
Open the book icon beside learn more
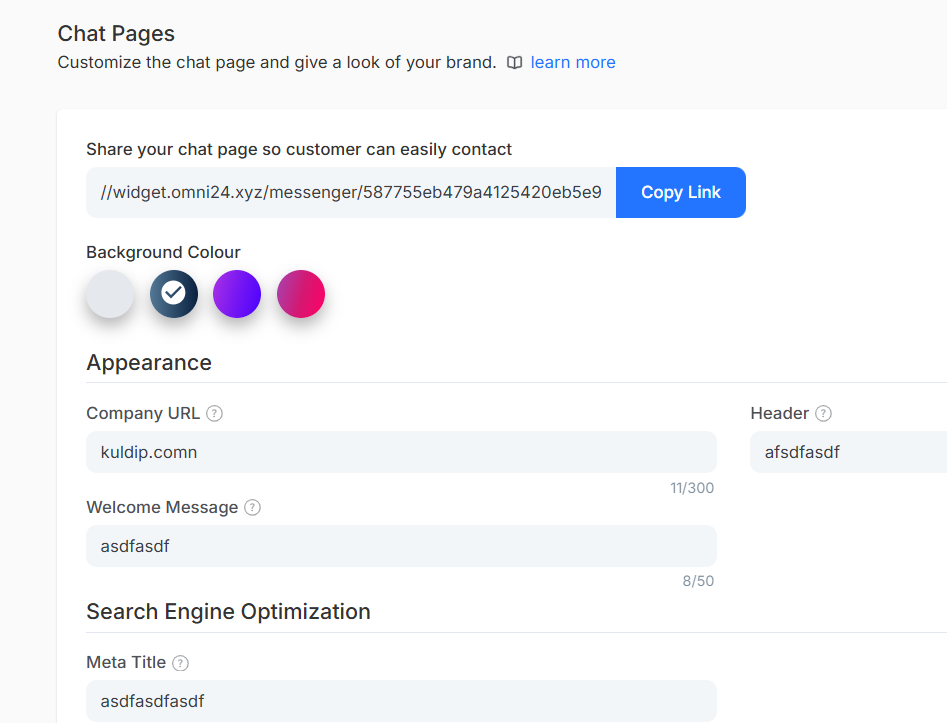tap(514, 63)
